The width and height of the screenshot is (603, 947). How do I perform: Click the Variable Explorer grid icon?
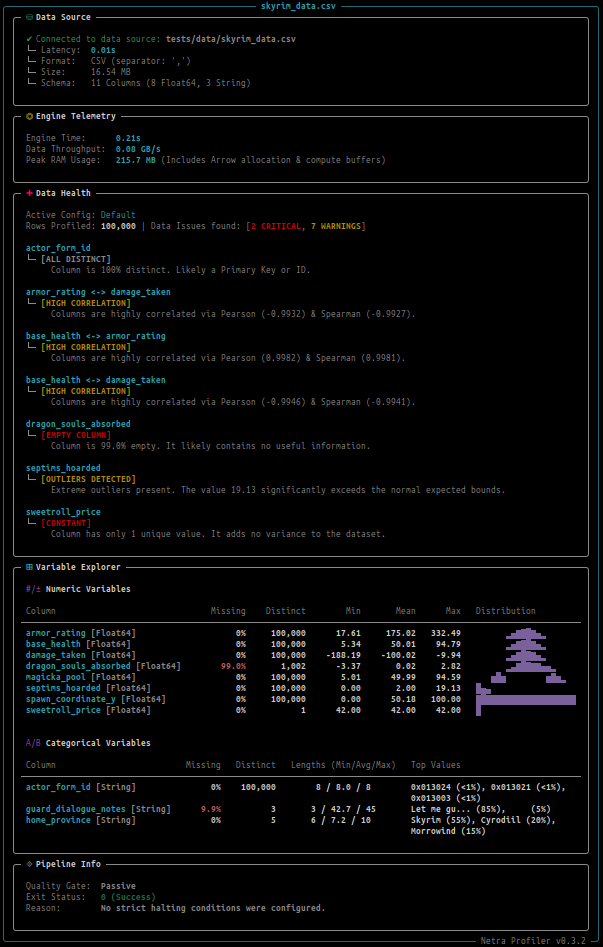tap(30, 567)
